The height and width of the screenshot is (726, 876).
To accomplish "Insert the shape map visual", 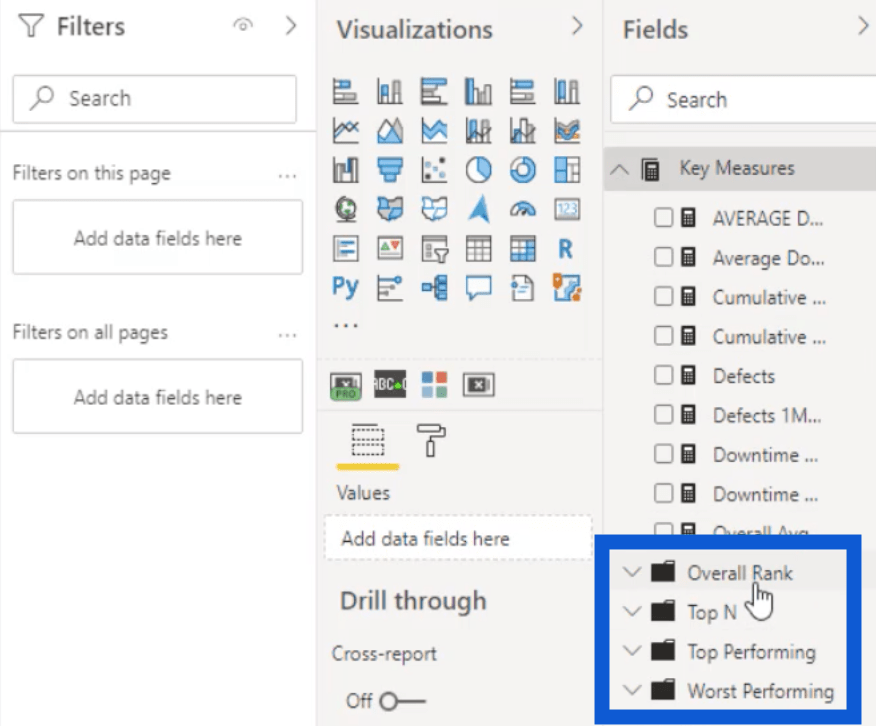I will (434, 209).
